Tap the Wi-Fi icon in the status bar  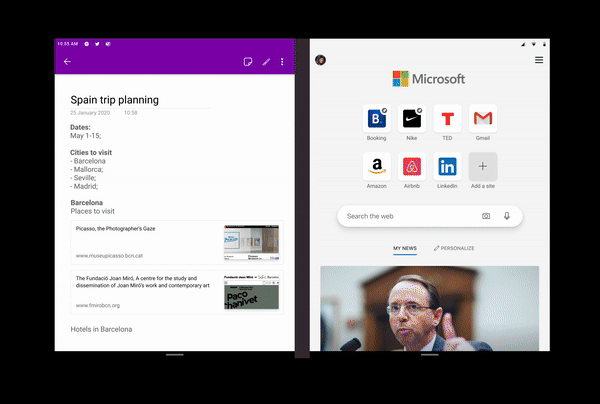click(x=533, y=44)
